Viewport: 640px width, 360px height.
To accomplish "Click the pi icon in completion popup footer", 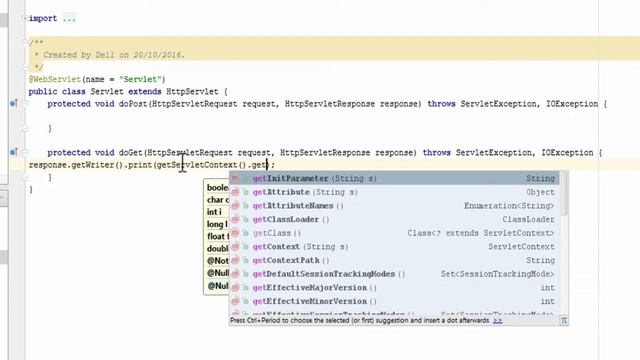I will pyautogui.click(x=564, y=320).
